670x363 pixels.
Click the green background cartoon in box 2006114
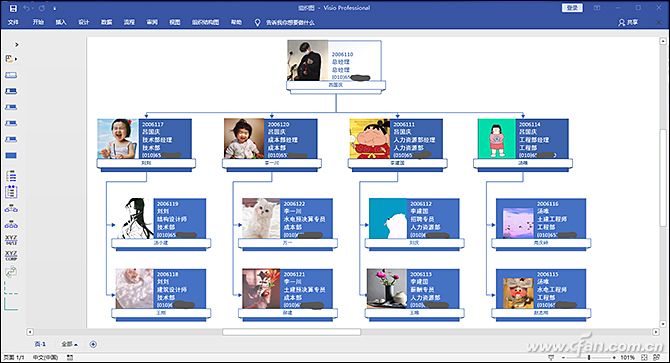click(497, 139)
